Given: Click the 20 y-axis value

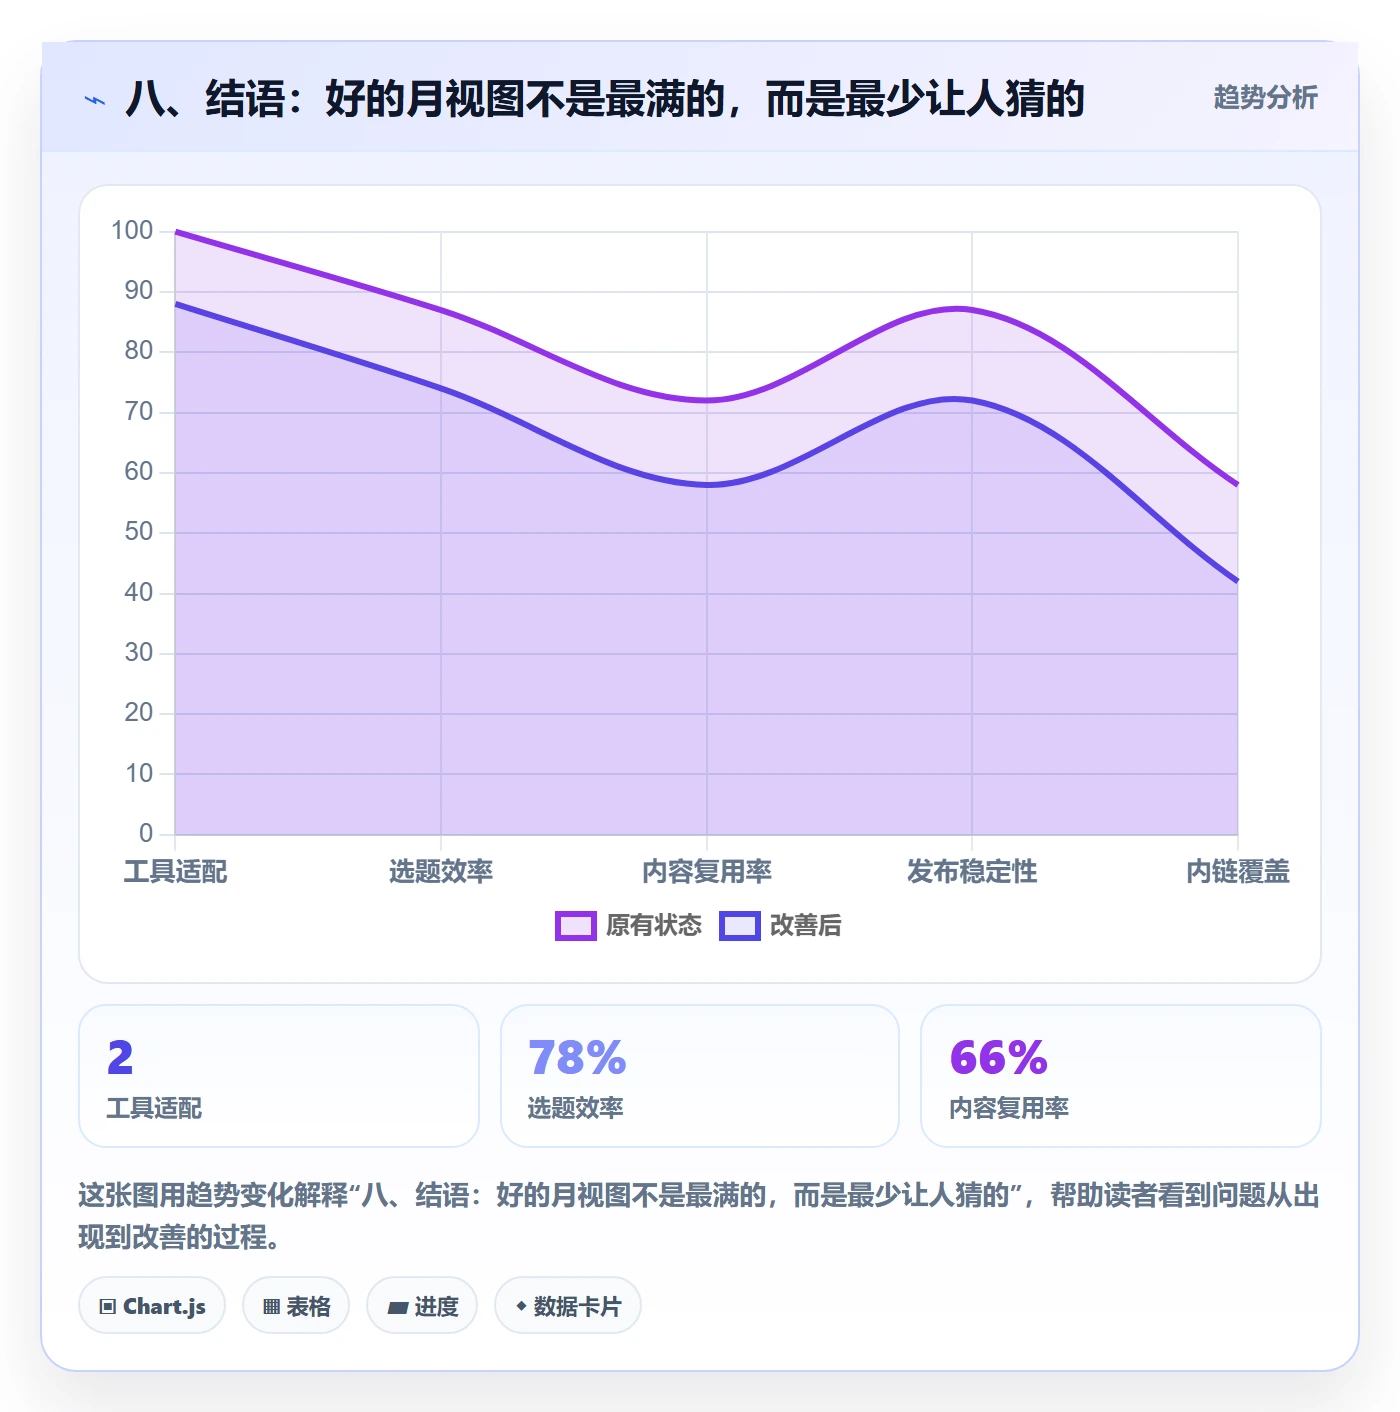Looking at the screenshot, I should click(x=139, y=713).
